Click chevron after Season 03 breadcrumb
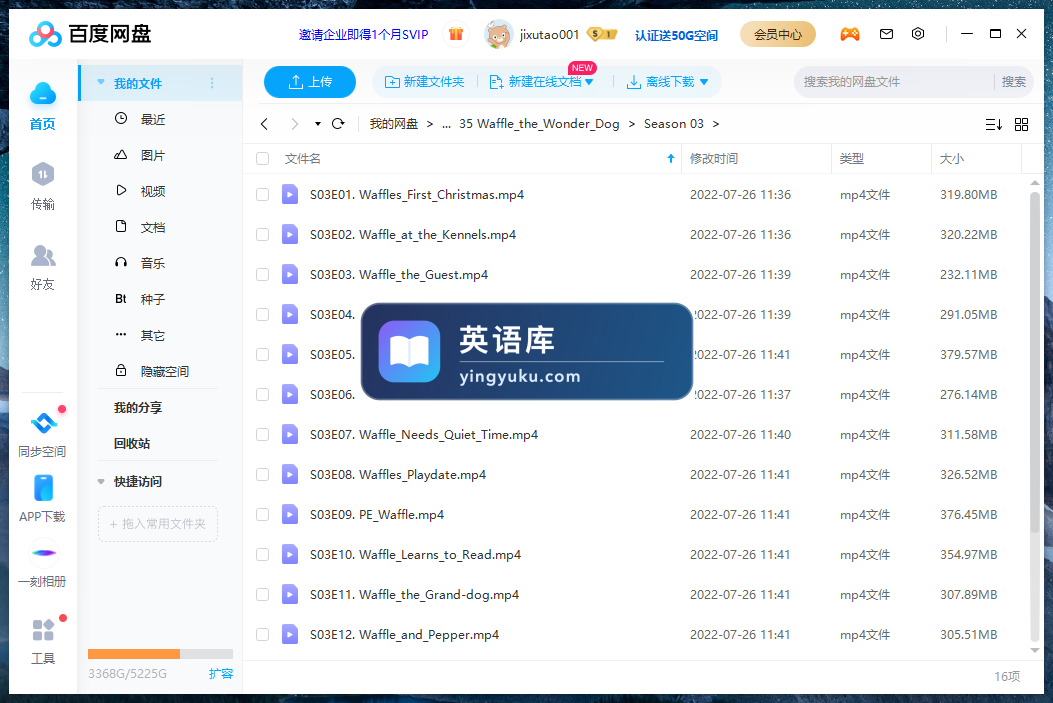 [x=716, y=124]
